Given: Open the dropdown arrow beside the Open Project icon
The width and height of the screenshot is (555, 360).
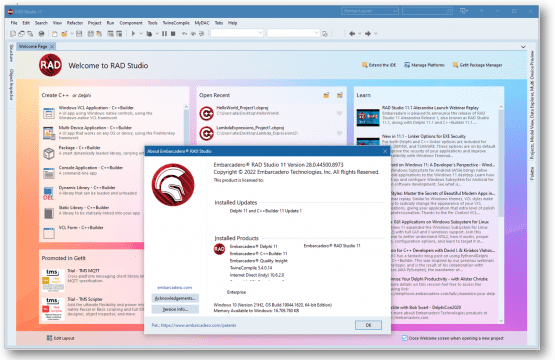Looking at the screenshot, I should coord(71,34).
